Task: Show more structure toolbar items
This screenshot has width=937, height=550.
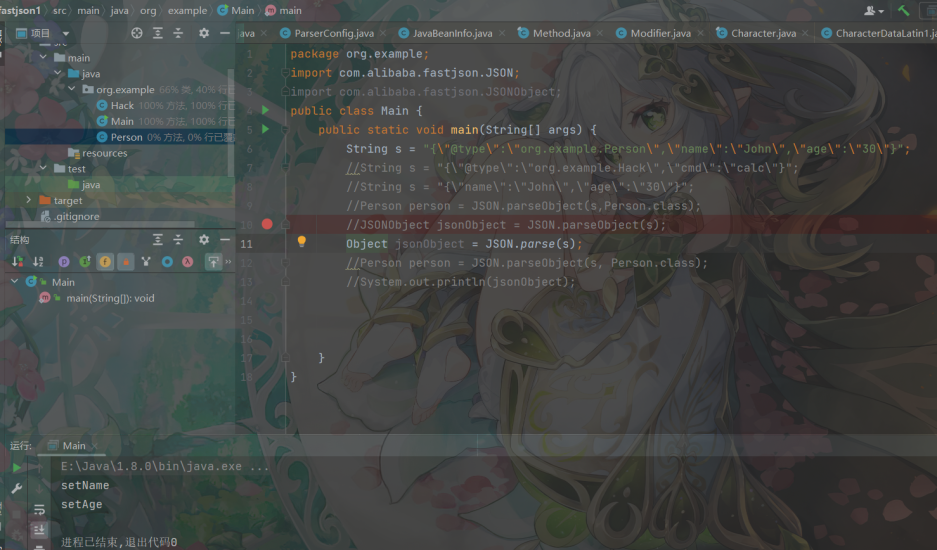Action: click(x=228, y=262)
